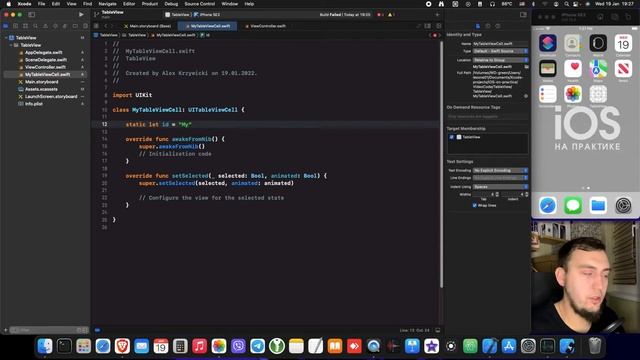The width and height of the screenshot is (640, 360).
Task: Toggle the Wrap lines checkbox
Action: [474, 205]
